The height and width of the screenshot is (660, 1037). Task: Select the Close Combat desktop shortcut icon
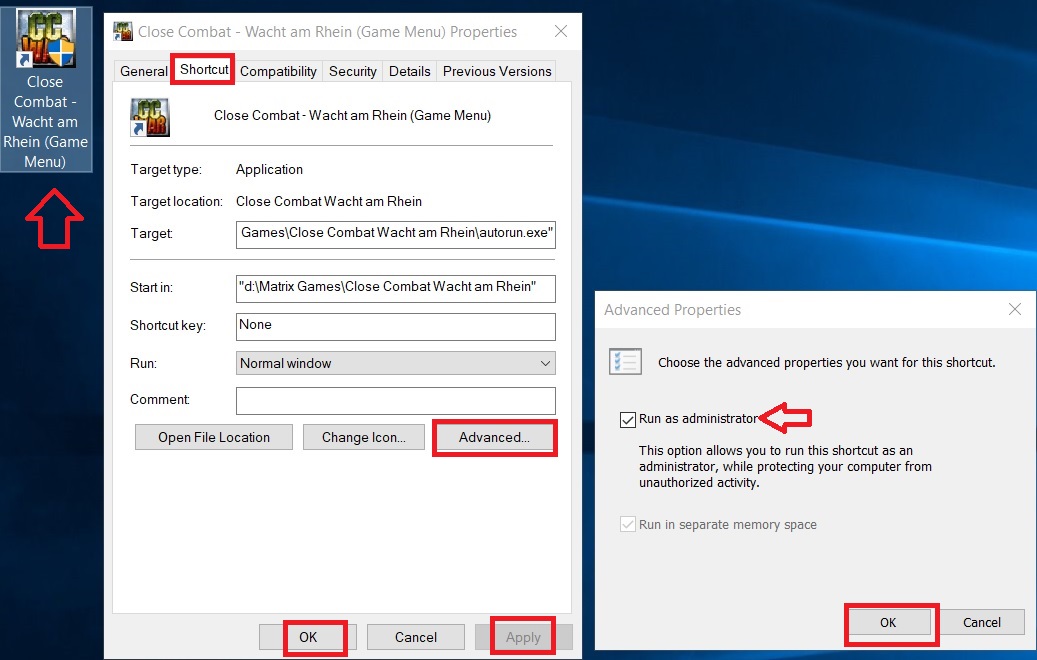pos(46,89)
